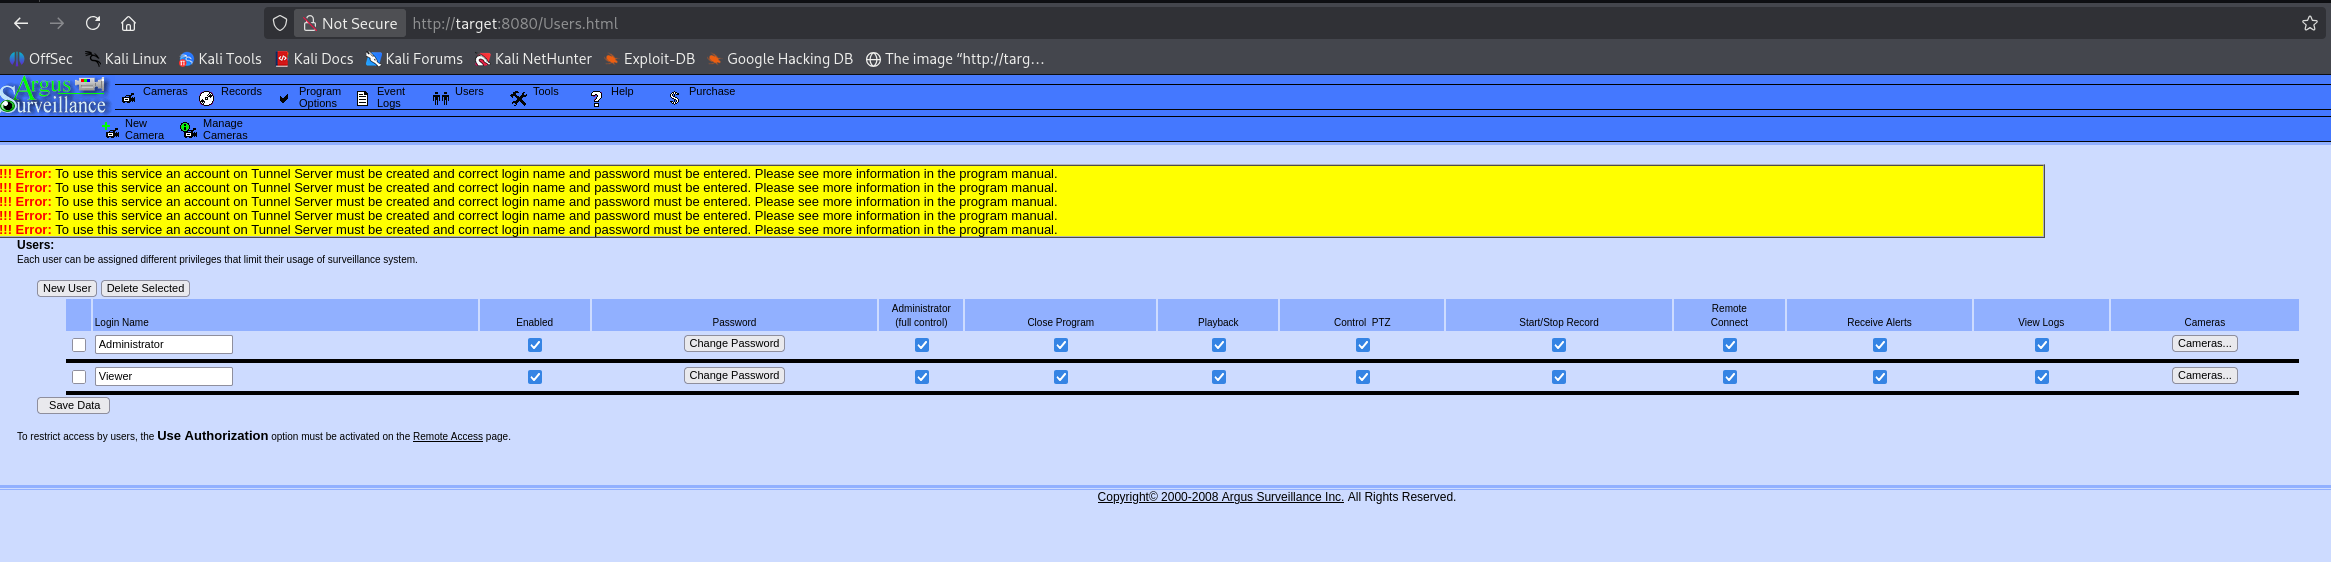Click the Manage Cameras icon
Viewport: 2331px width, 562px height.
[x=188, y=130]
